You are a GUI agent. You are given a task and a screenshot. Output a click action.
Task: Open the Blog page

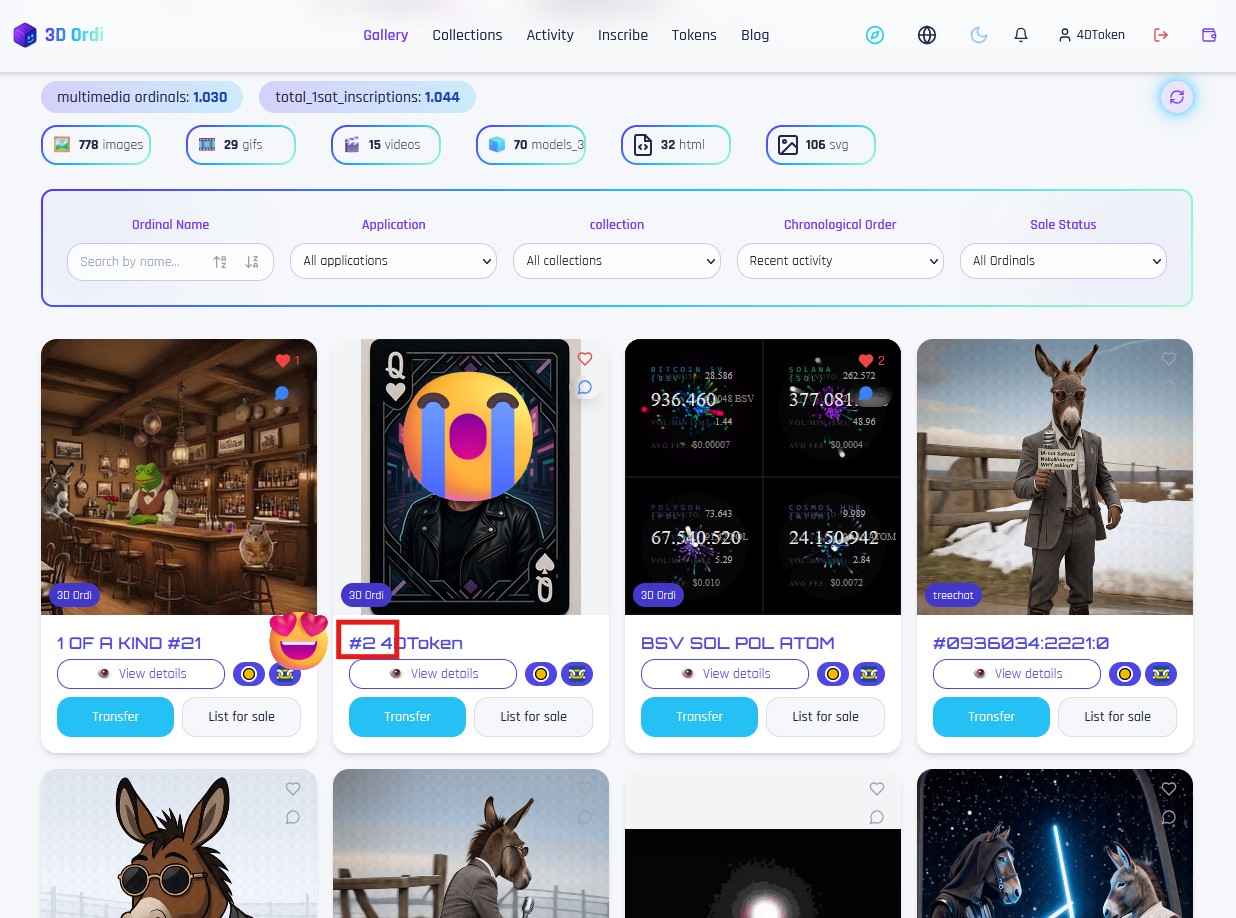coord(755,35)
